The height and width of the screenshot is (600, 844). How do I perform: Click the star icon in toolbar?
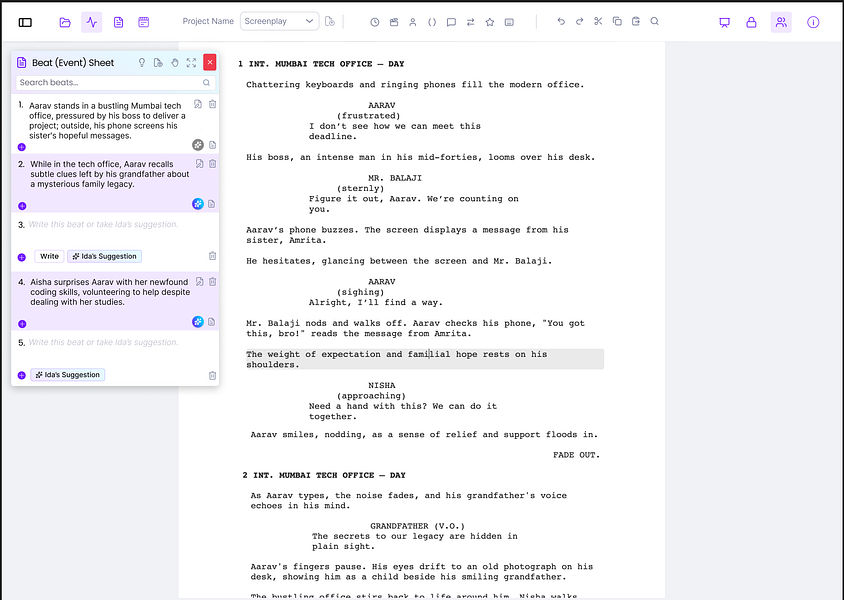pyautogui.click(x=490, y=22)
